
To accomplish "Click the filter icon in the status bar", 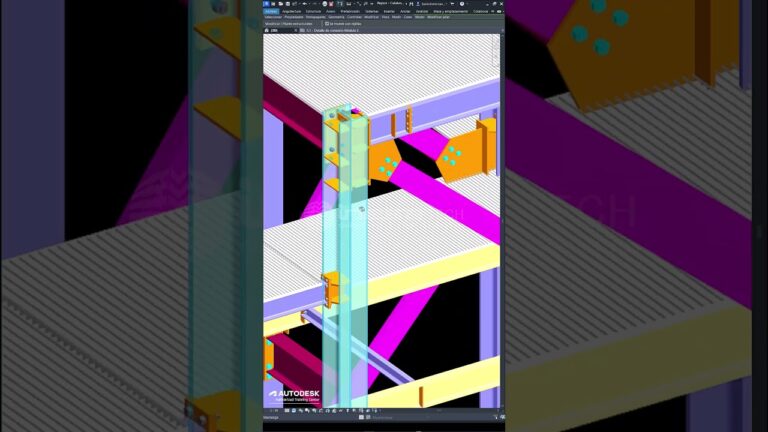I will pos(495,417).
